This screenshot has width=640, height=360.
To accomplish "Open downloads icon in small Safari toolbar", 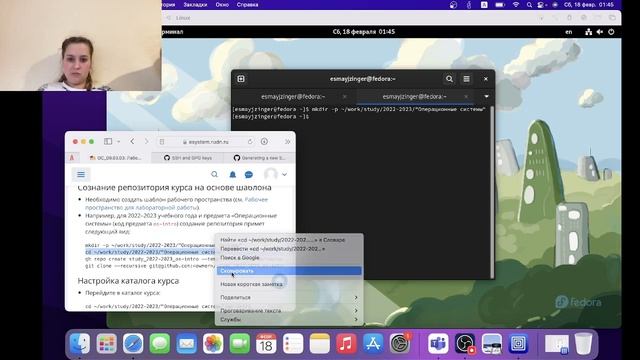I will [x=264, y=142].
